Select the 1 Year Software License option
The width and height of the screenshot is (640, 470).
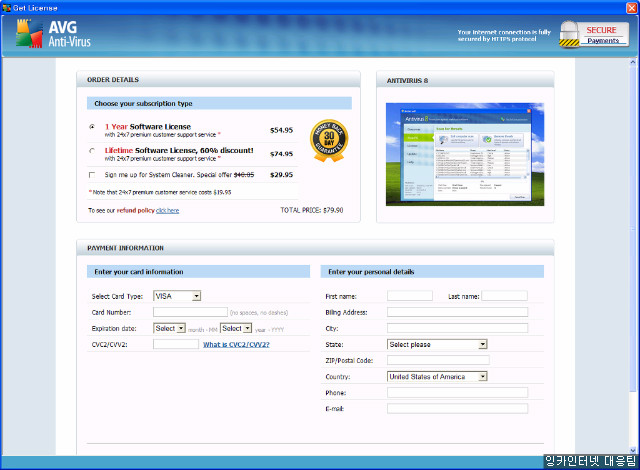click(92, 126)
